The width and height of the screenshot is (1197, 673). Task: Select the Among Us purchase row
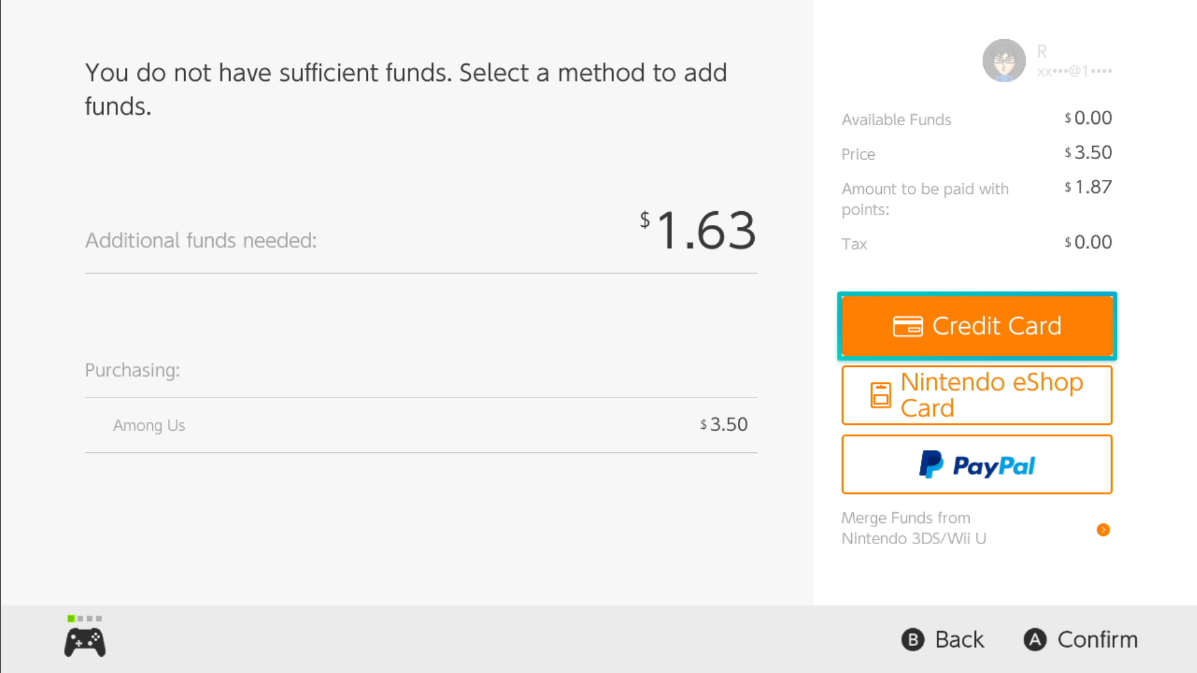[420, 425]
